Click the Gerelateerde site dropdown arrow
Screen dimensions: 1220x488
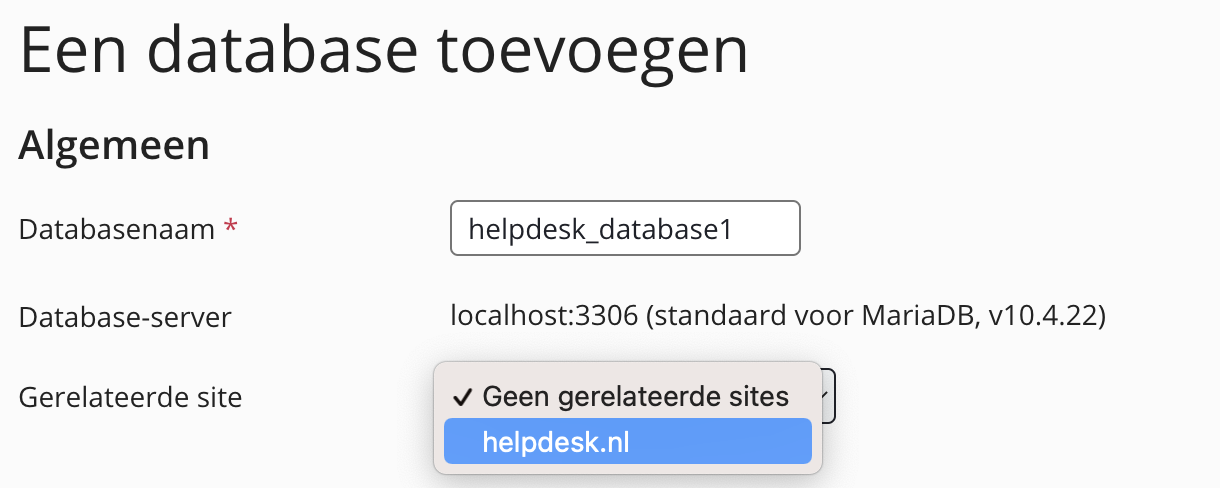(x=824, y=396)
